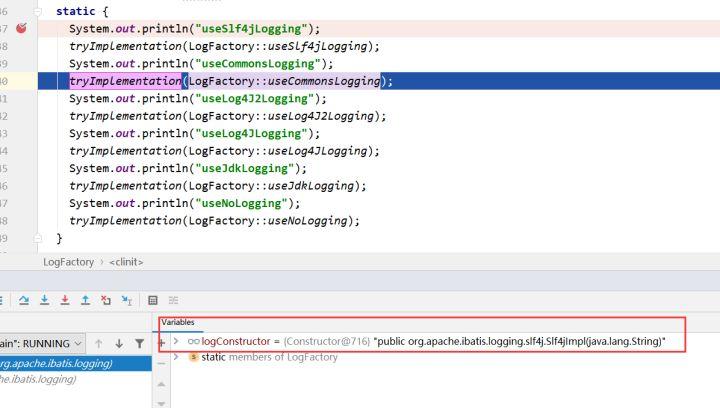Collapse the static block fold marker
The image size is (720, 408).
(x=37, y=11)
